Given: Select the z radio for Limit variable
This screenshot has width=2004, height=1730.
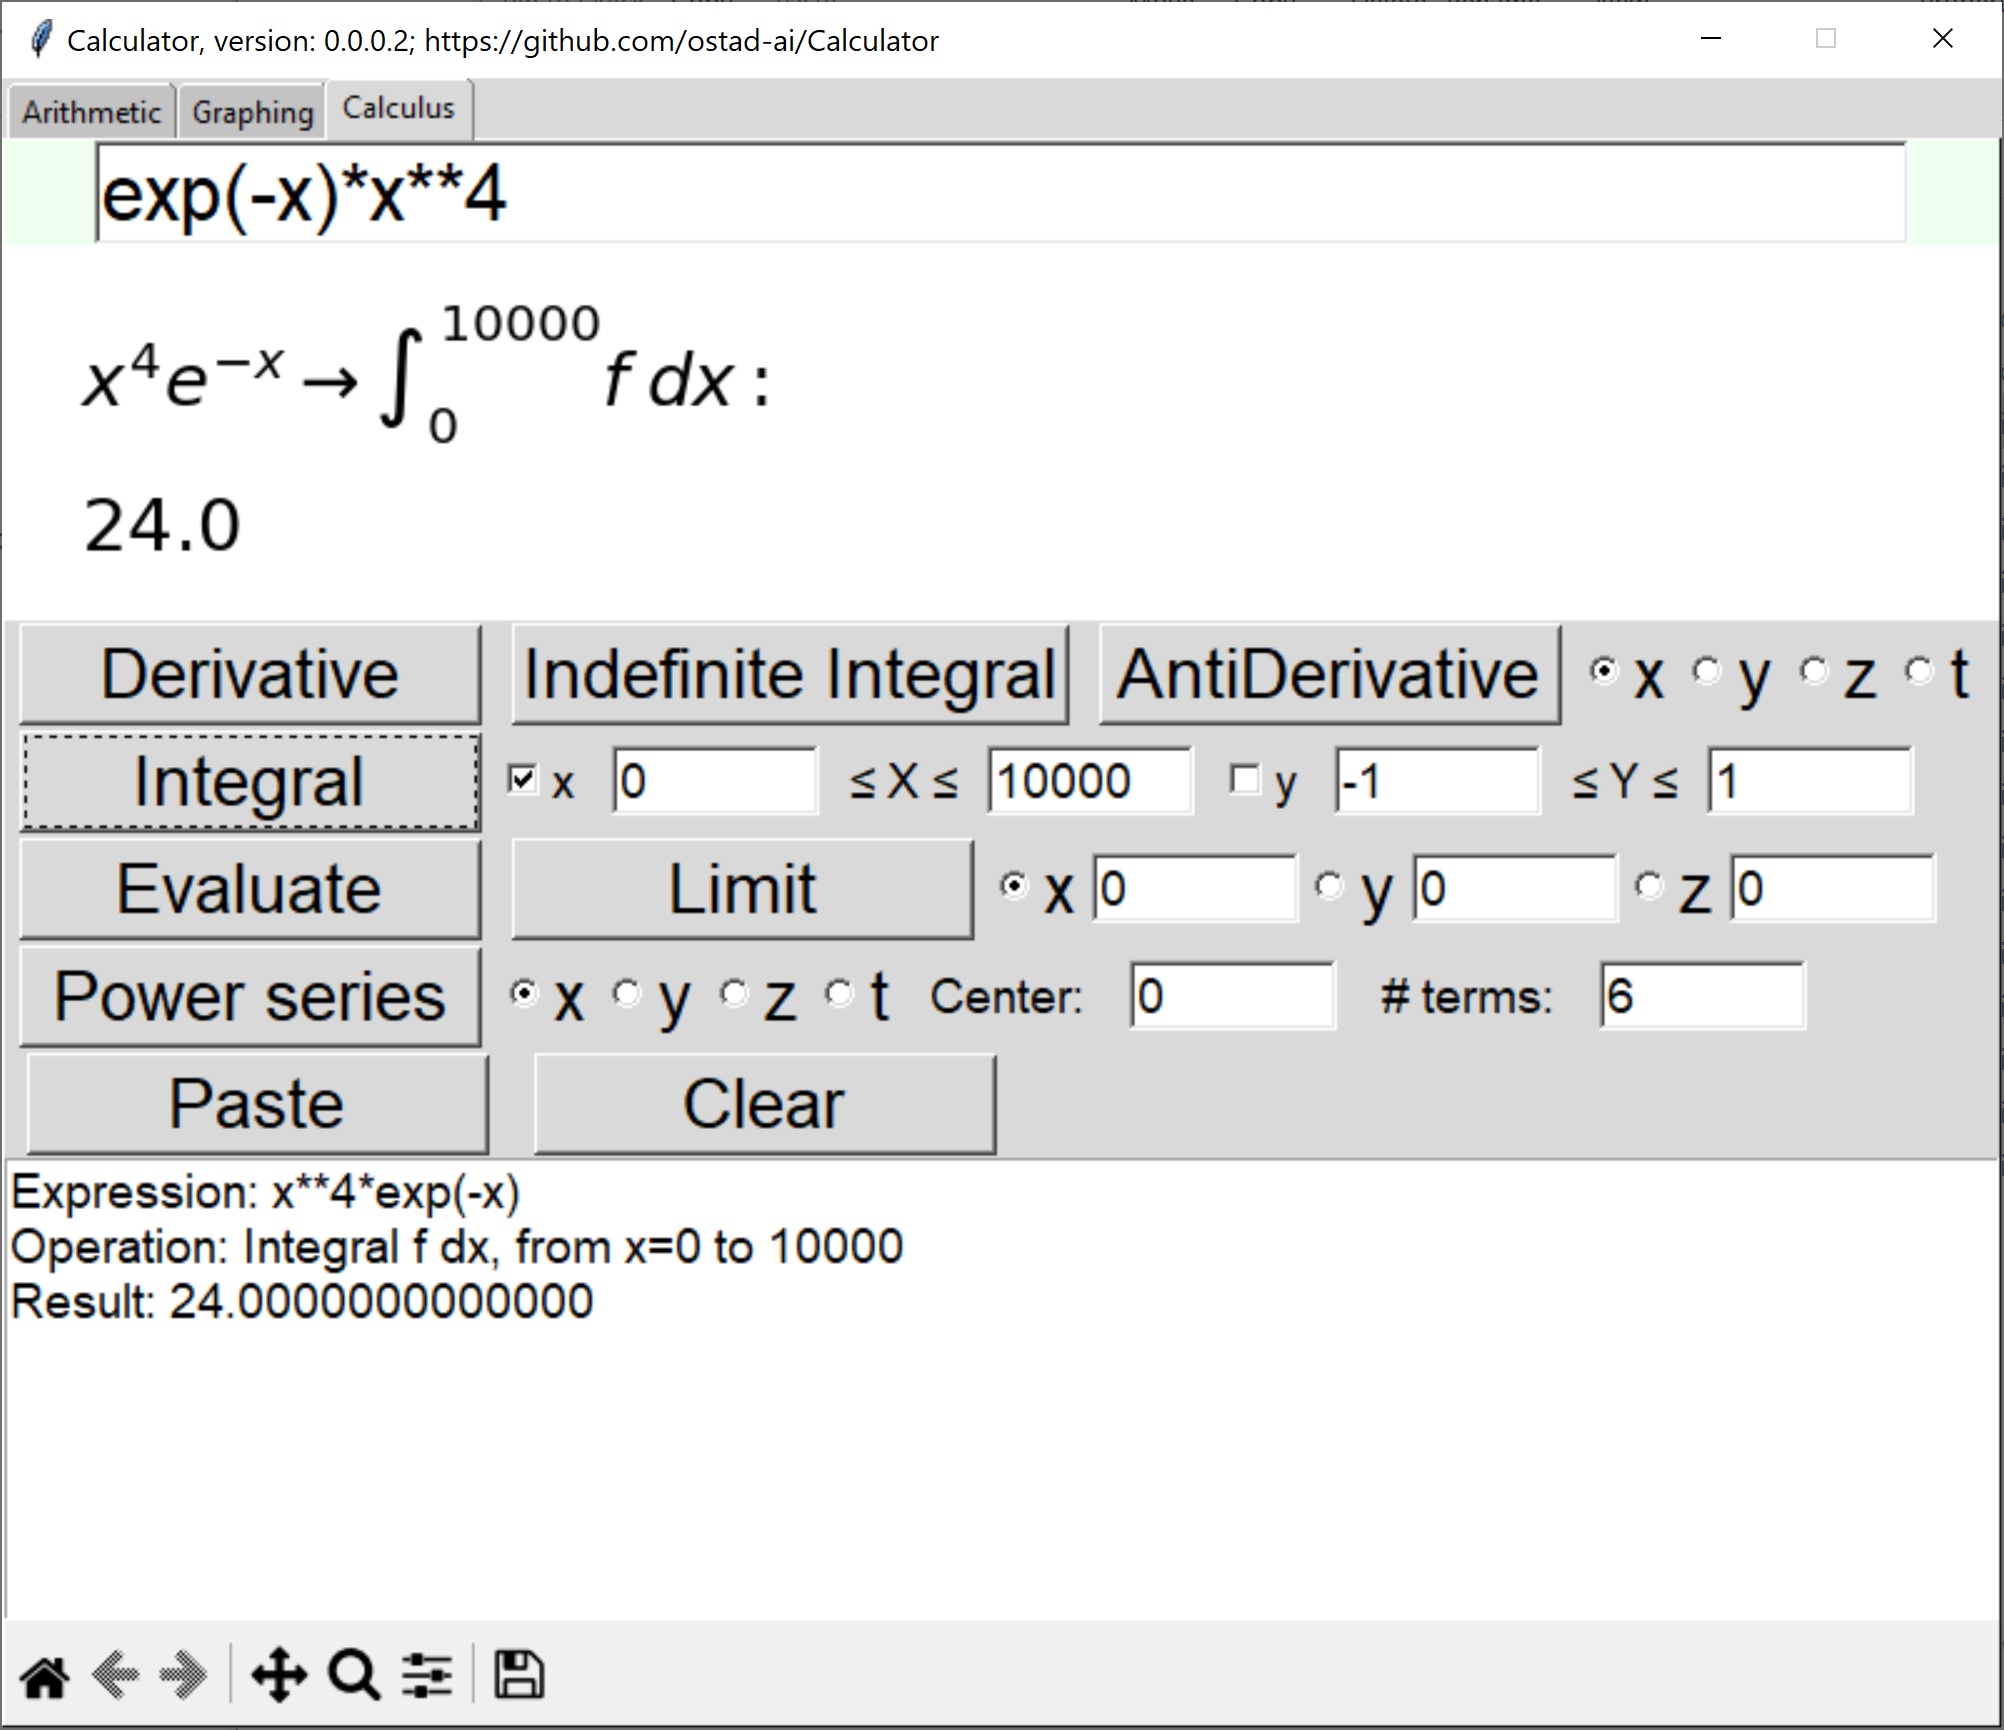Looking at the screenshot, I should tap(1649, 886).
